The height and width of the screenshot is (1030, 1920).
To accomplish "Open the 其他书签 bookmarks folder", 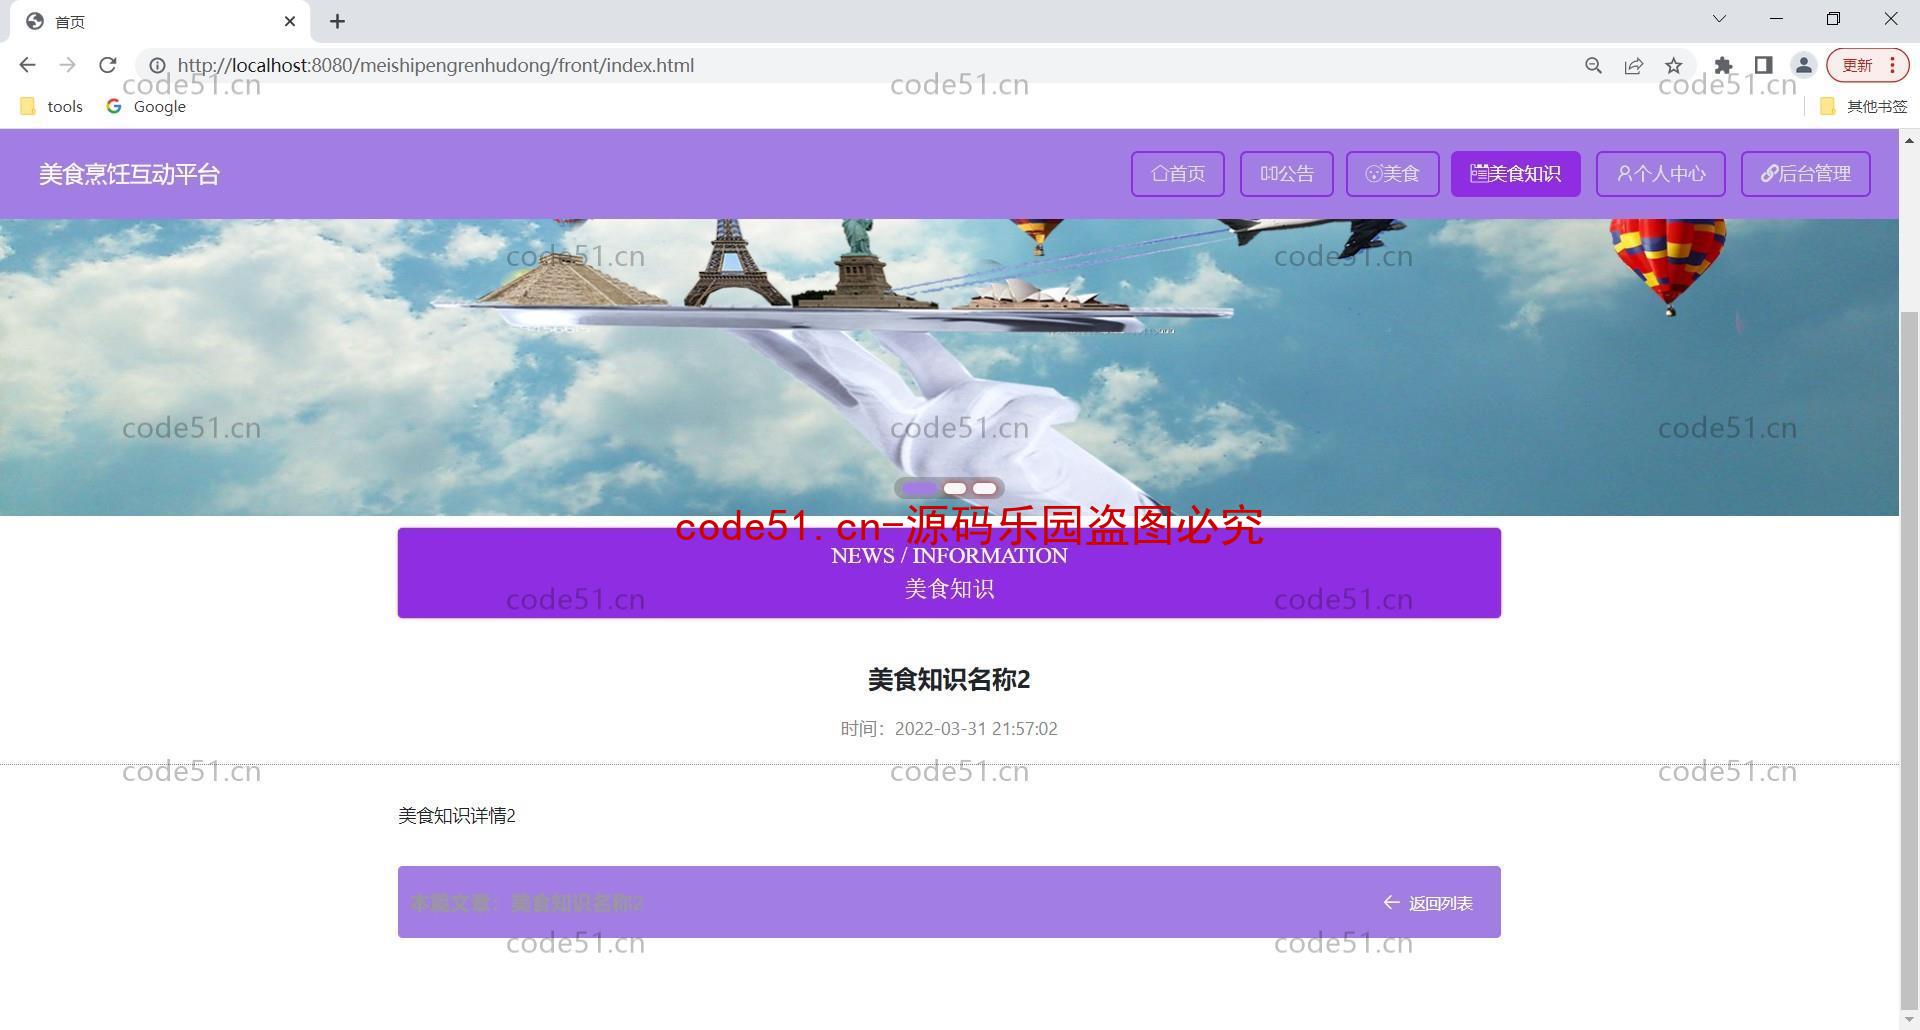I will 1864,106.
